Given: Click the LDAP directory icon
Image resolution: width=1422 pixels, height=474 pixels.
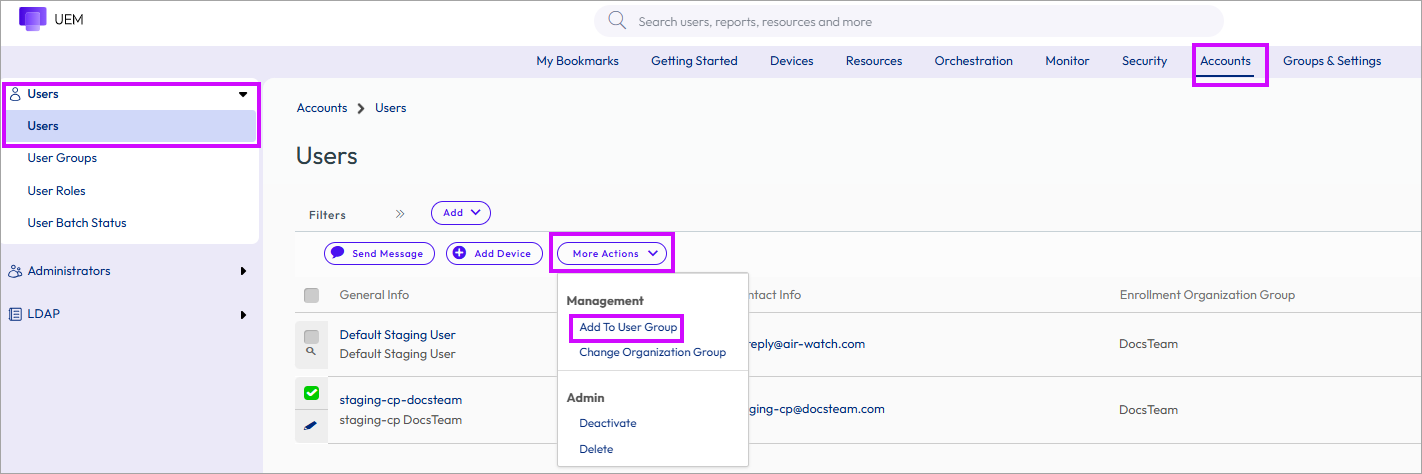Looking at the screenshot, I should tap(15, 314).
